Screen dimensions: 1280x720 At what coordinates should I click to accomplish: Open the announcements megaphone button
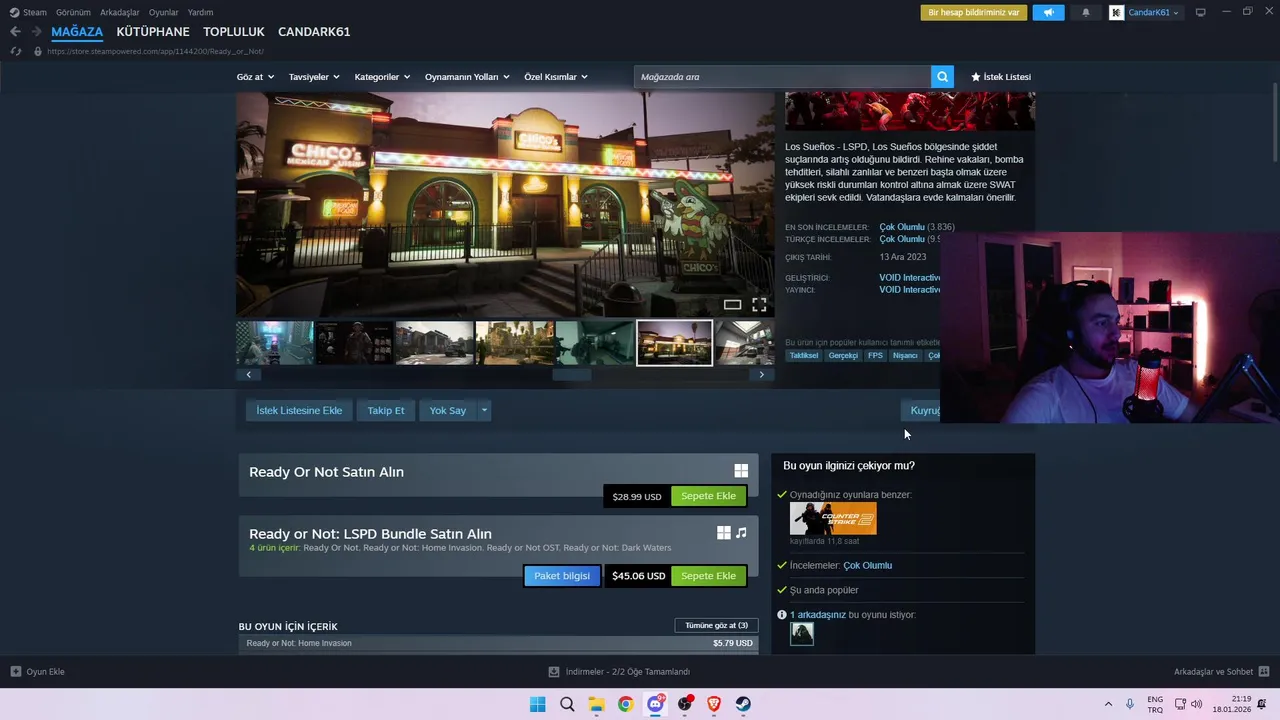click(1048, 13)
